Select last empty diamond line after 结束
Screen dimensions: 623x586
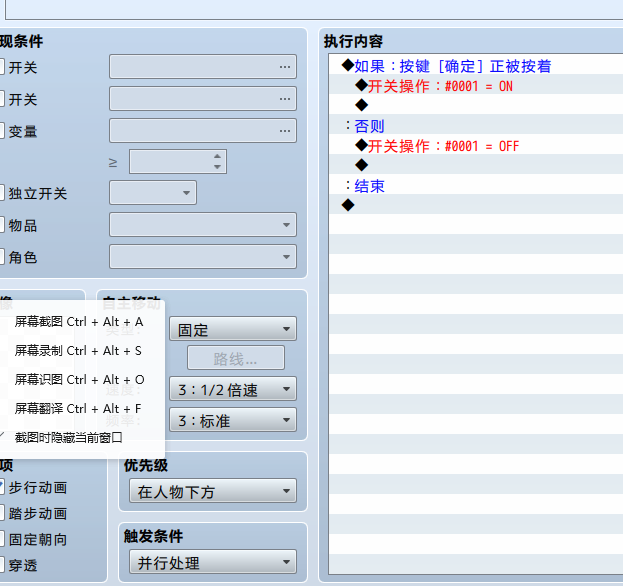click(x=476, y=205)
